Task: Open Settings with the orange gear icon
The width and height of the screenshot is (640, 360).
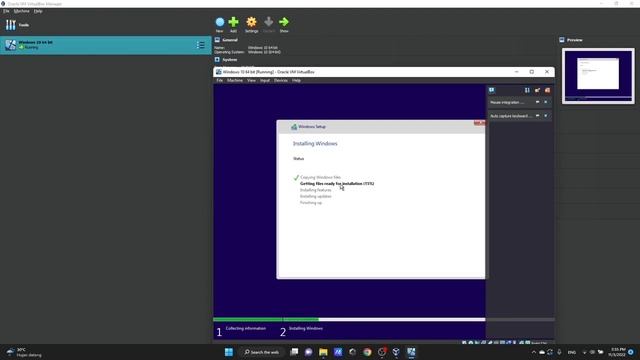Action: pyautogui.click(x=251, y=22)
